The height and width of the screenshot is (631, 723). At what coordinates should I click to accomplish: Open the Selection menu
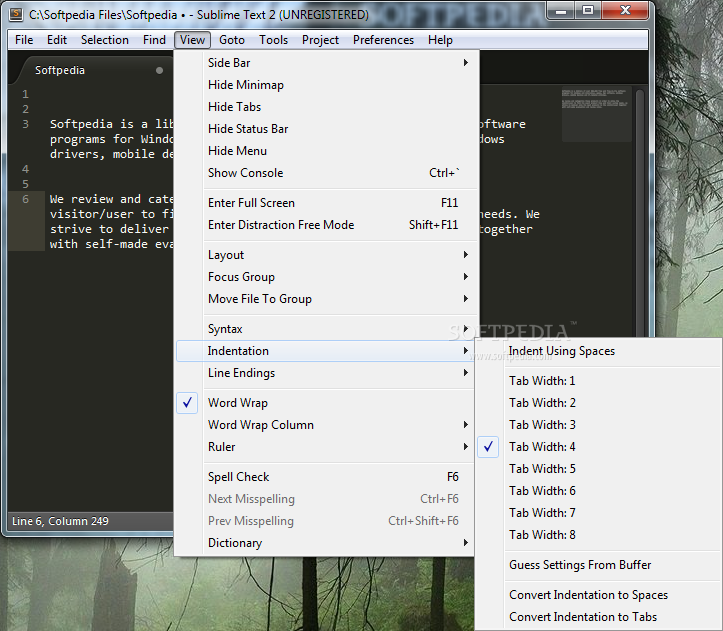(x=105, y=40)
